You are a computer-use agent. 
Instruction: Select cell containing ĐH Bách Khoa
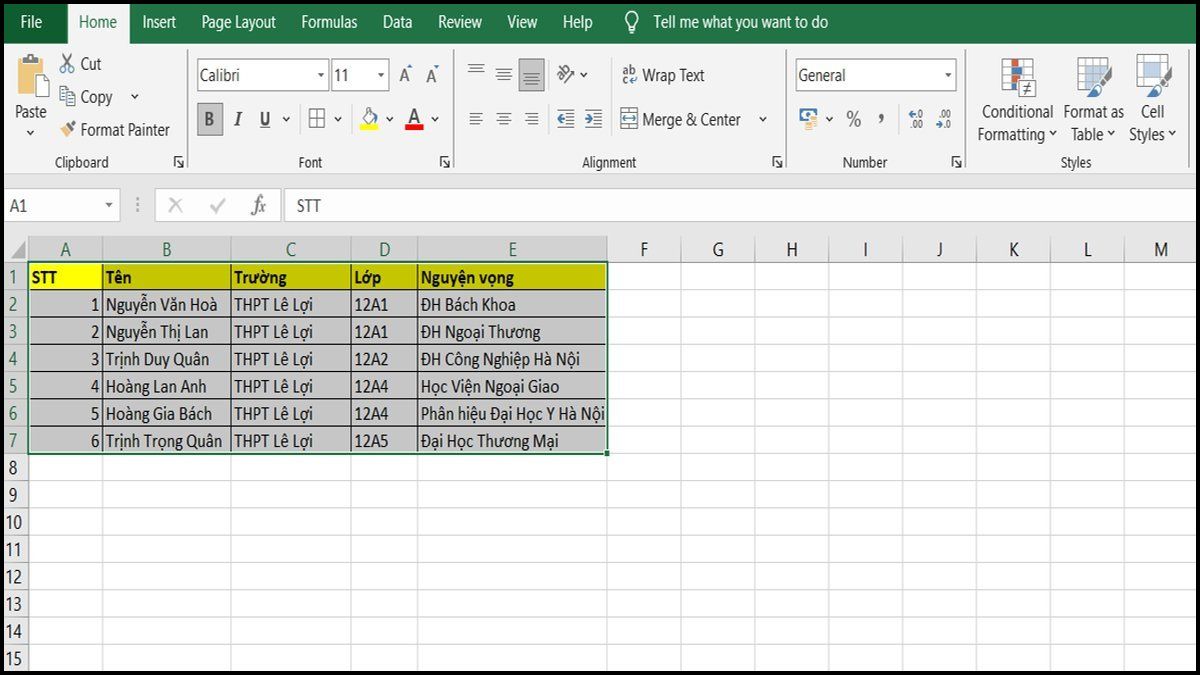tap(512, 304)
